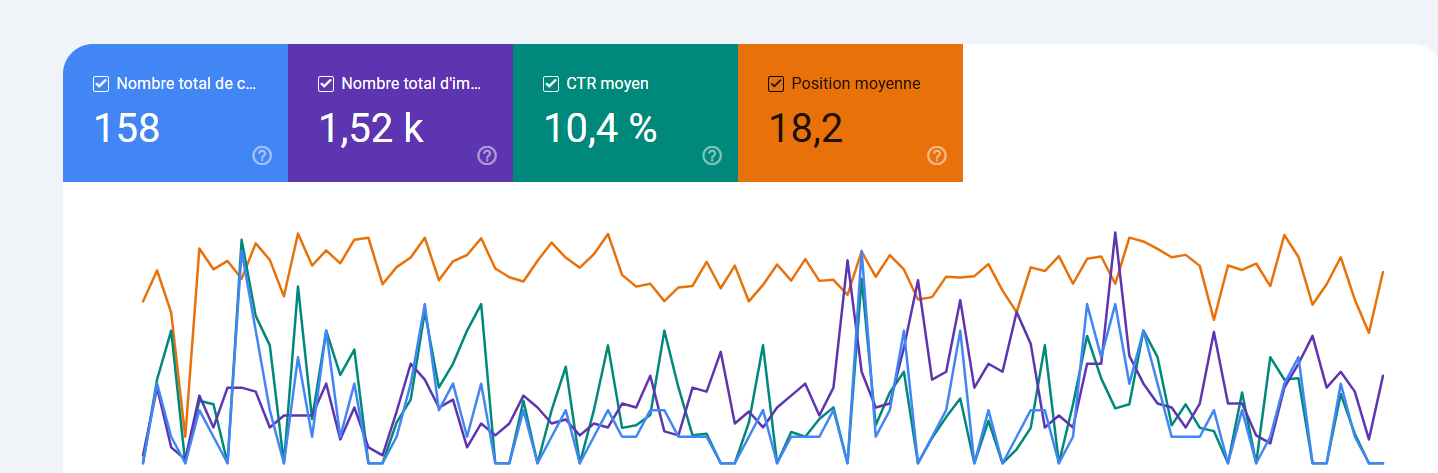Open help icon on Position moyenne card
Image resolution: width=1438 pixels, height=473 pixels.
click(x=937, y=155)
